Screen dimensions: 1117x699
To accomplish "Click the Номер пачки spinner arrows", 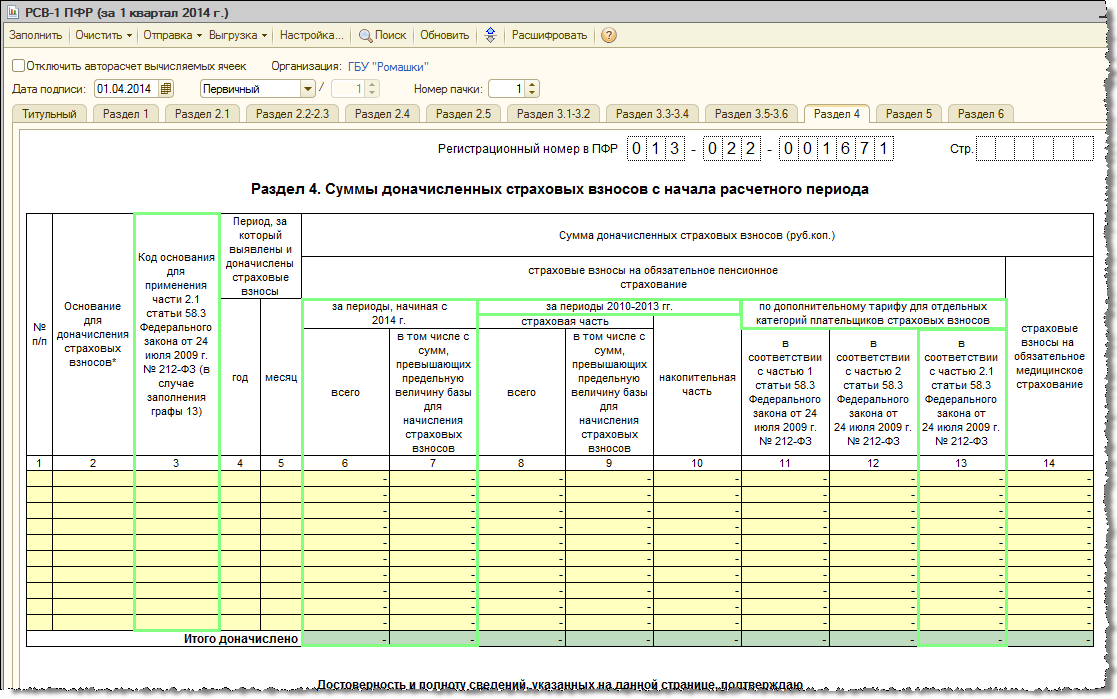I will pyautogui.click(x=531, y=89).
